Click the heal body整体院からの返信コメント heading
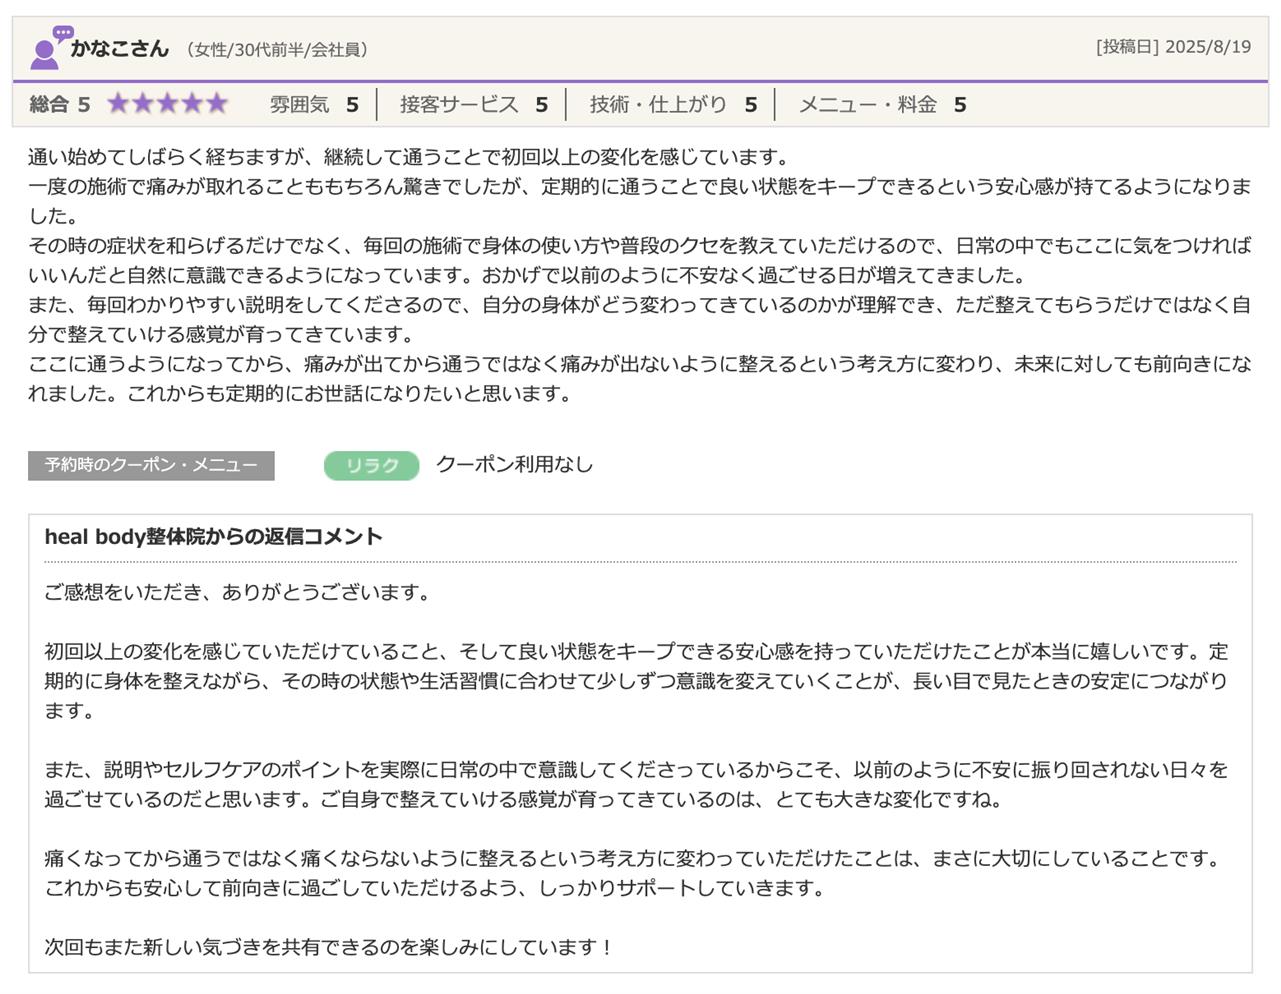The height and width of the screenshot is (994, 1281). pyautogui.click(x=213, y=536)
